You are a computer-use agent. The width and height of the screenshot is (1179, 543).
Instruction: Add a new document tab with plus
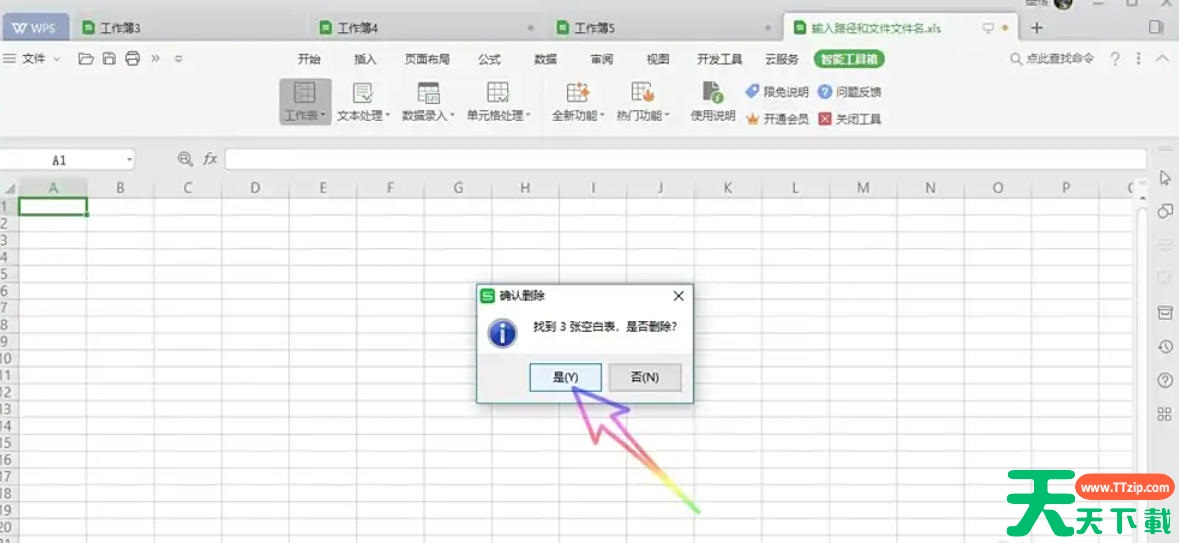pos(1036,28)
